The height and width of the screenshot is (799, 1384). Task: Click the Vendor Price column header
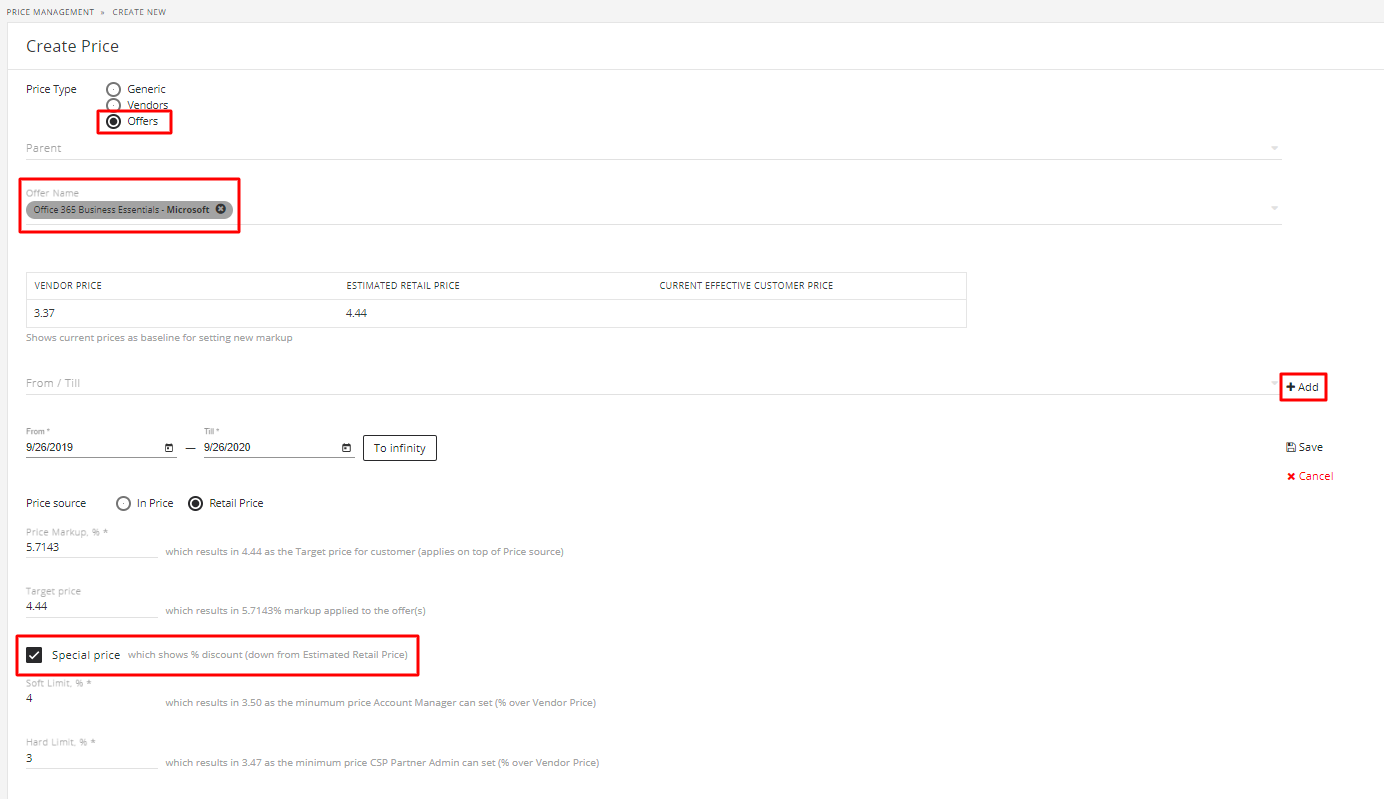click(x=68, y=286)
